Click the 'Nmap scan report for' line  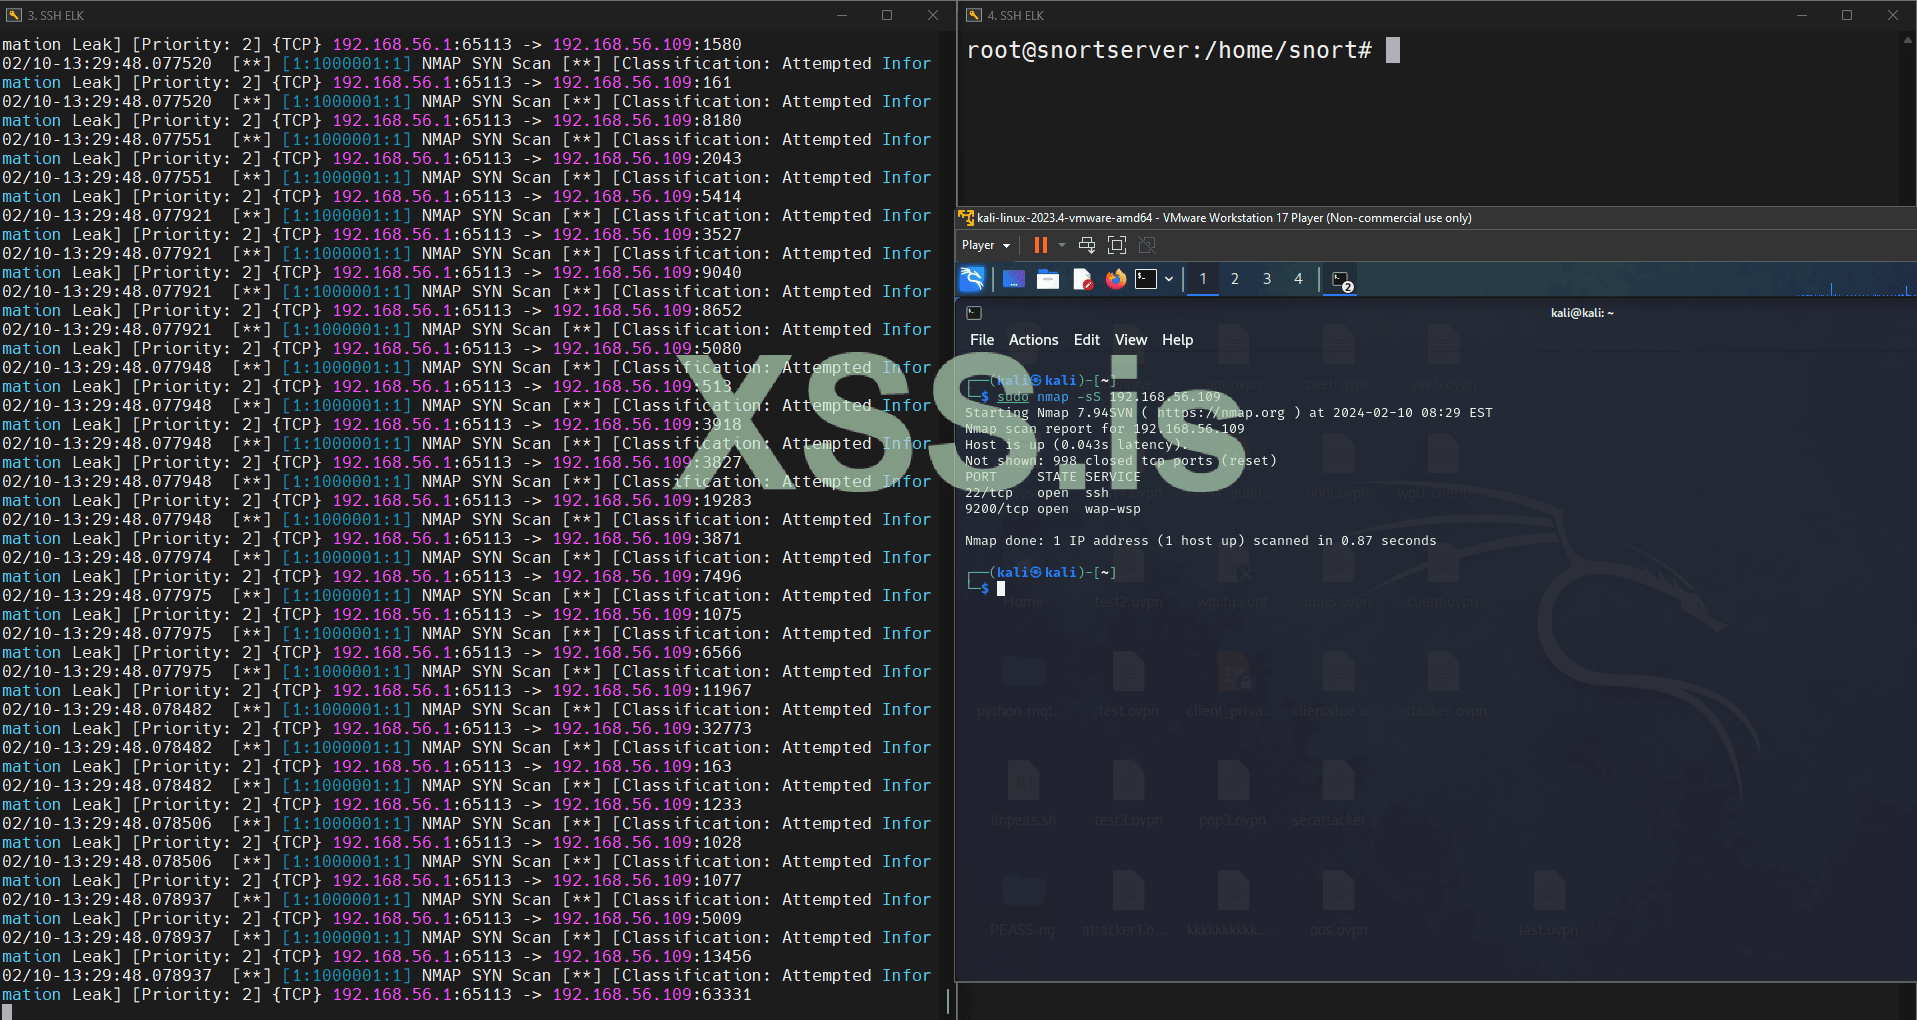[1105, 428]
